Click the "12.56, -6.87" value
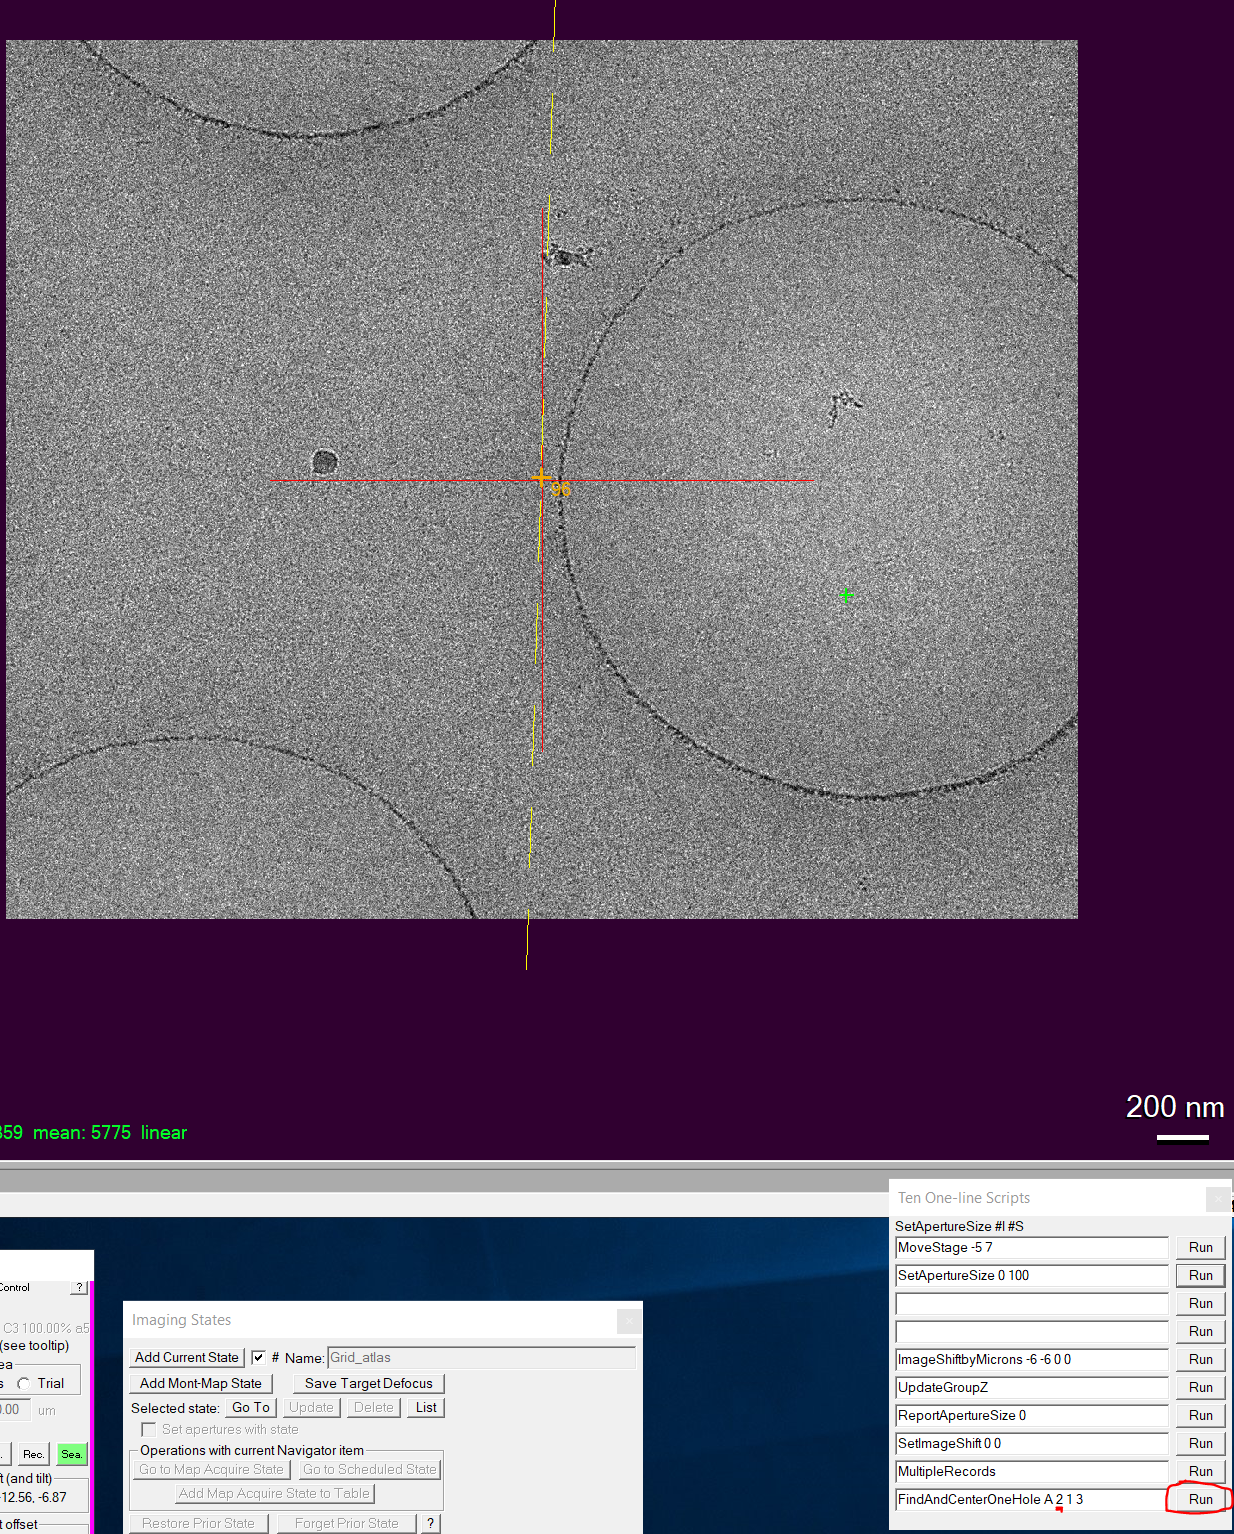Screen dimensions: 1234x1534 coord(35,1497)
